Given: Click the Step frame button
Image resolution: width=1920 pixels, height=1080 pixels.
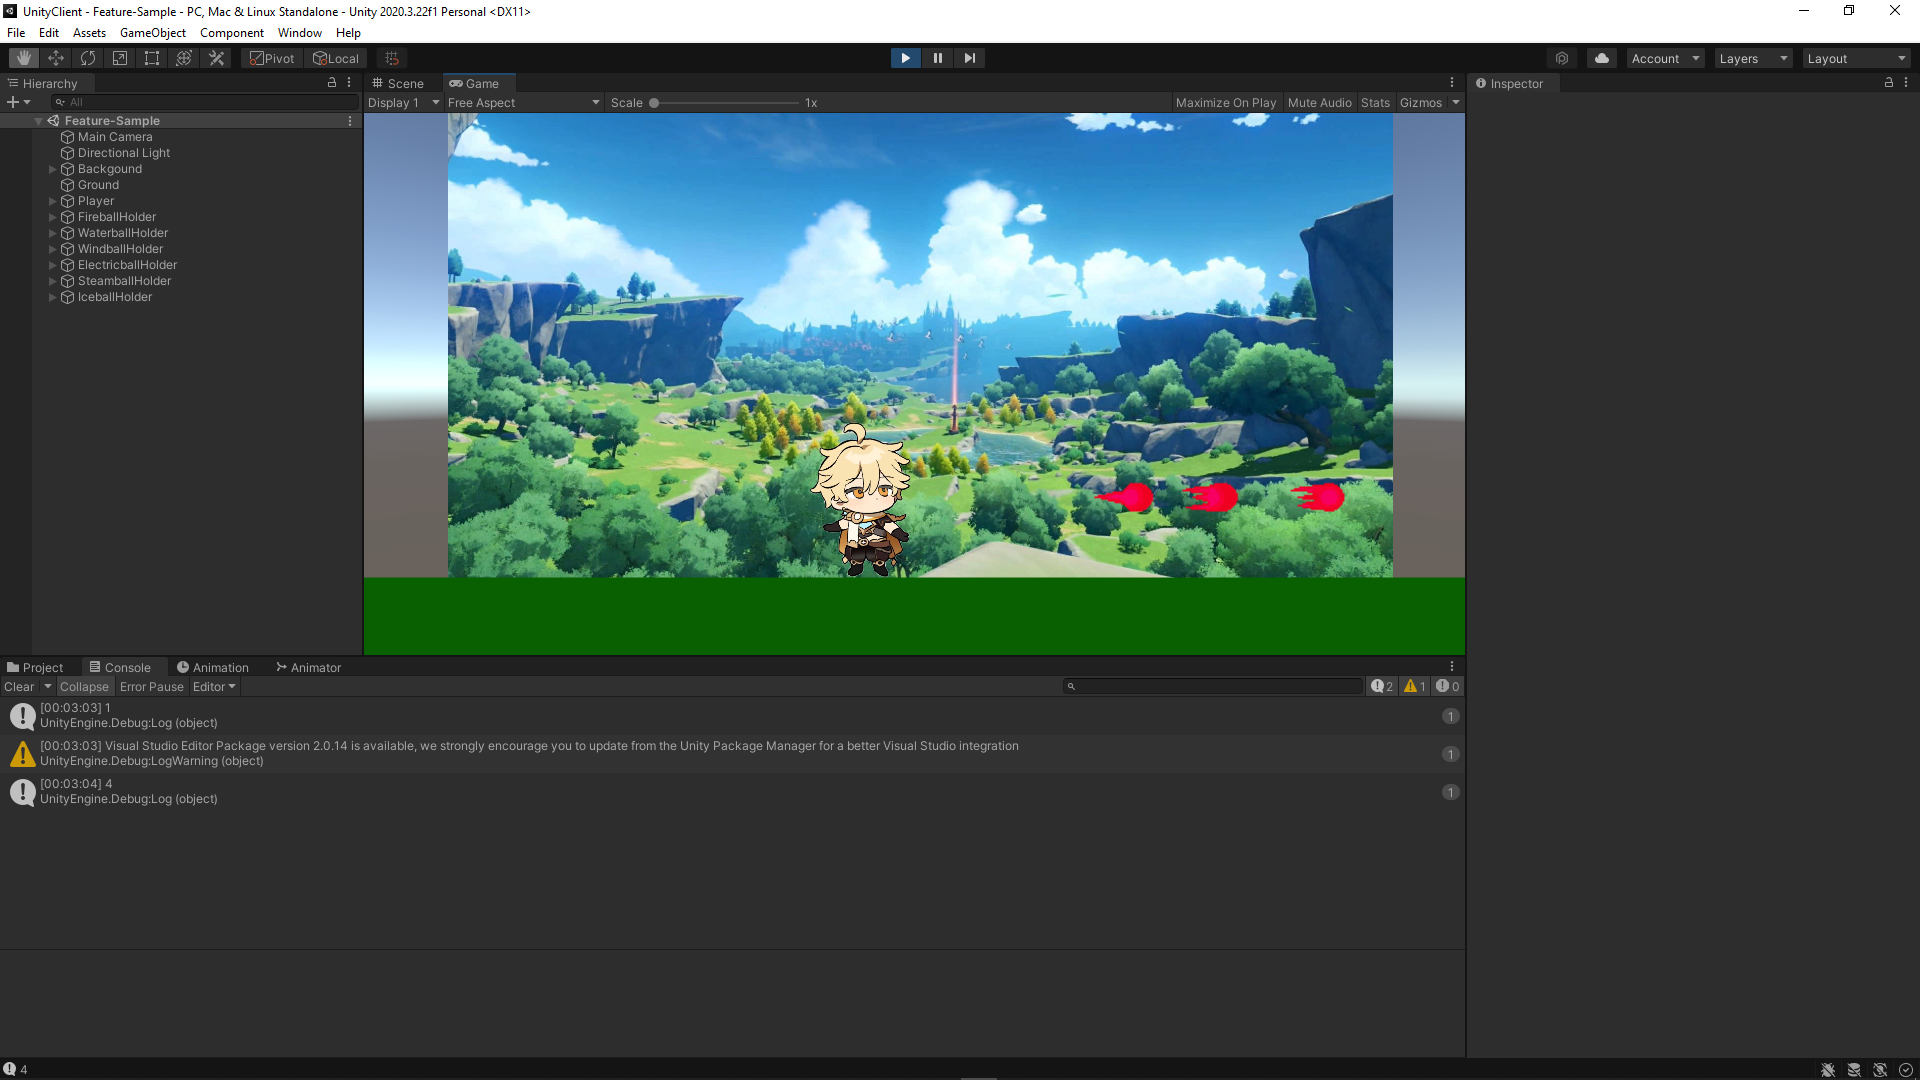Looking at the screenshot, I should [x=969, y=58].
